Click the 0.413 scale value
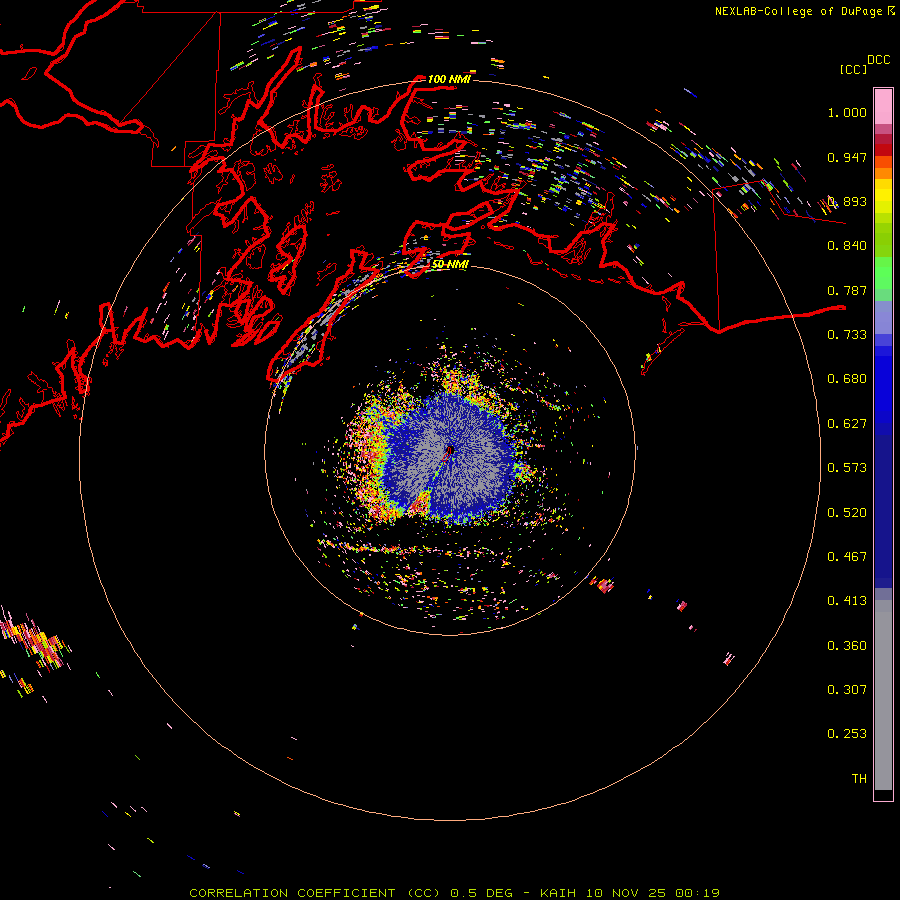The height and width of the screenshot is (900, 900). pos(847,601)
